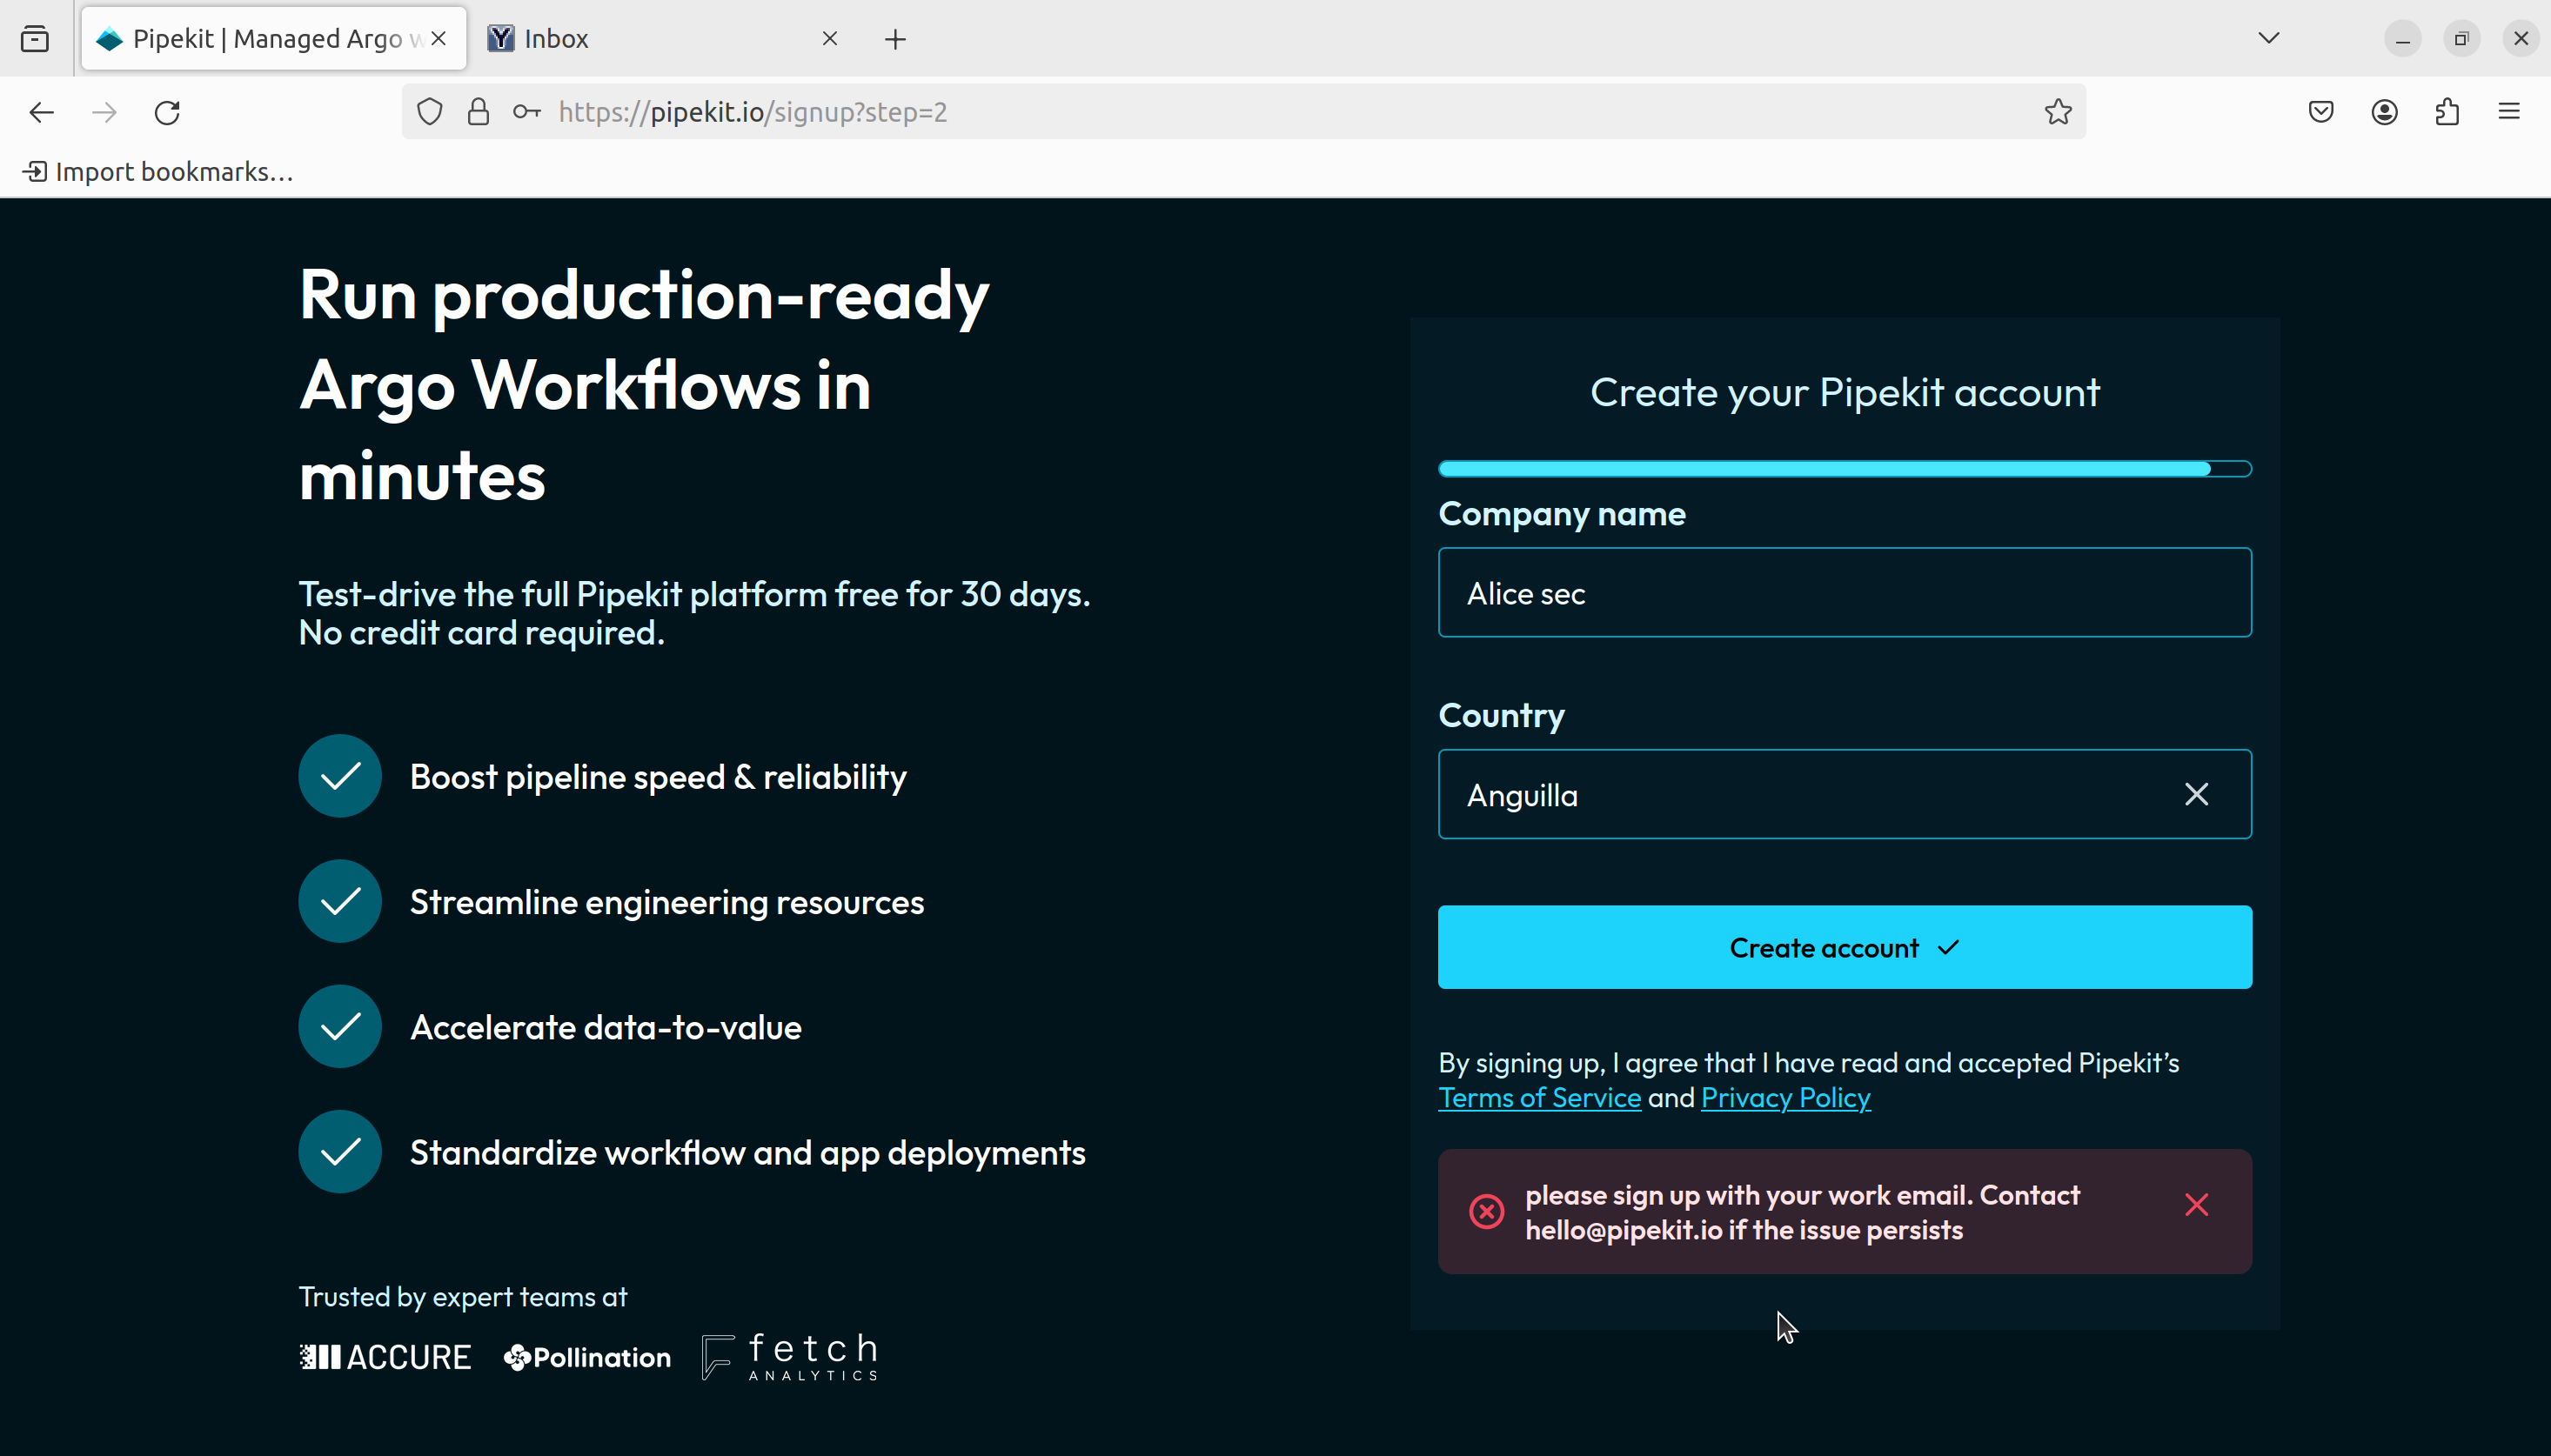Click the saved password key icon
The width and height of the screenshot is (2551, 1456).
coord(527,112)
